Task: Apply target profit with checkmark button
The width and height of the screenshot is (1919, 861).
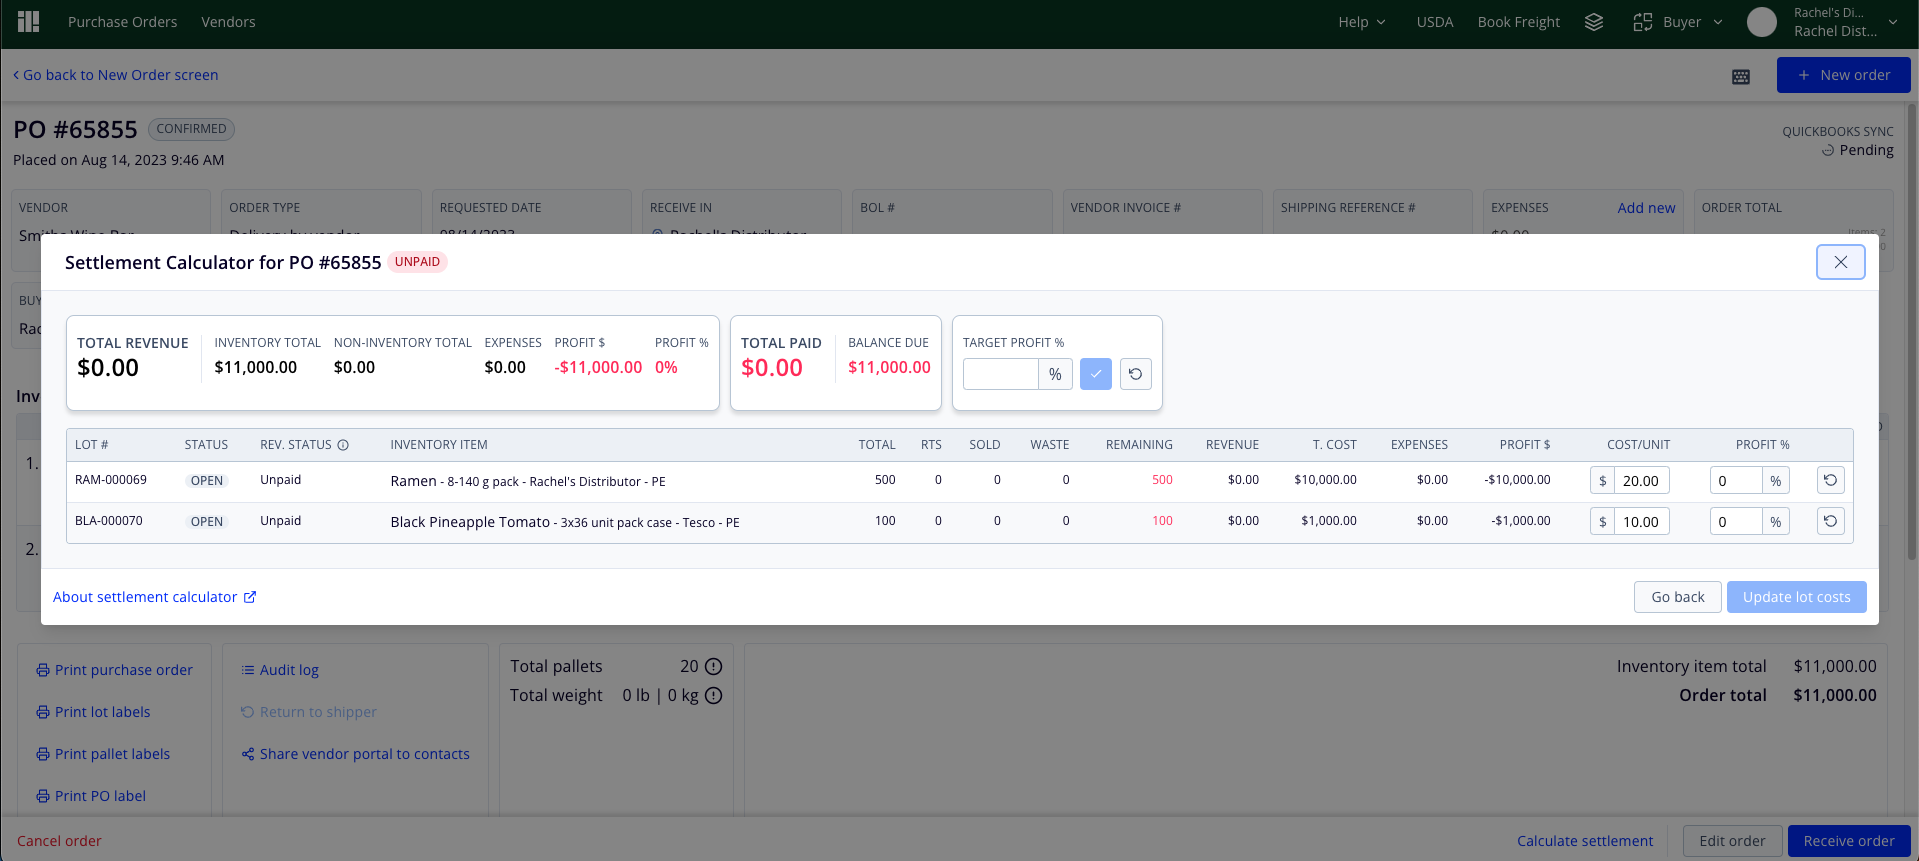Action: (1096, 374)
